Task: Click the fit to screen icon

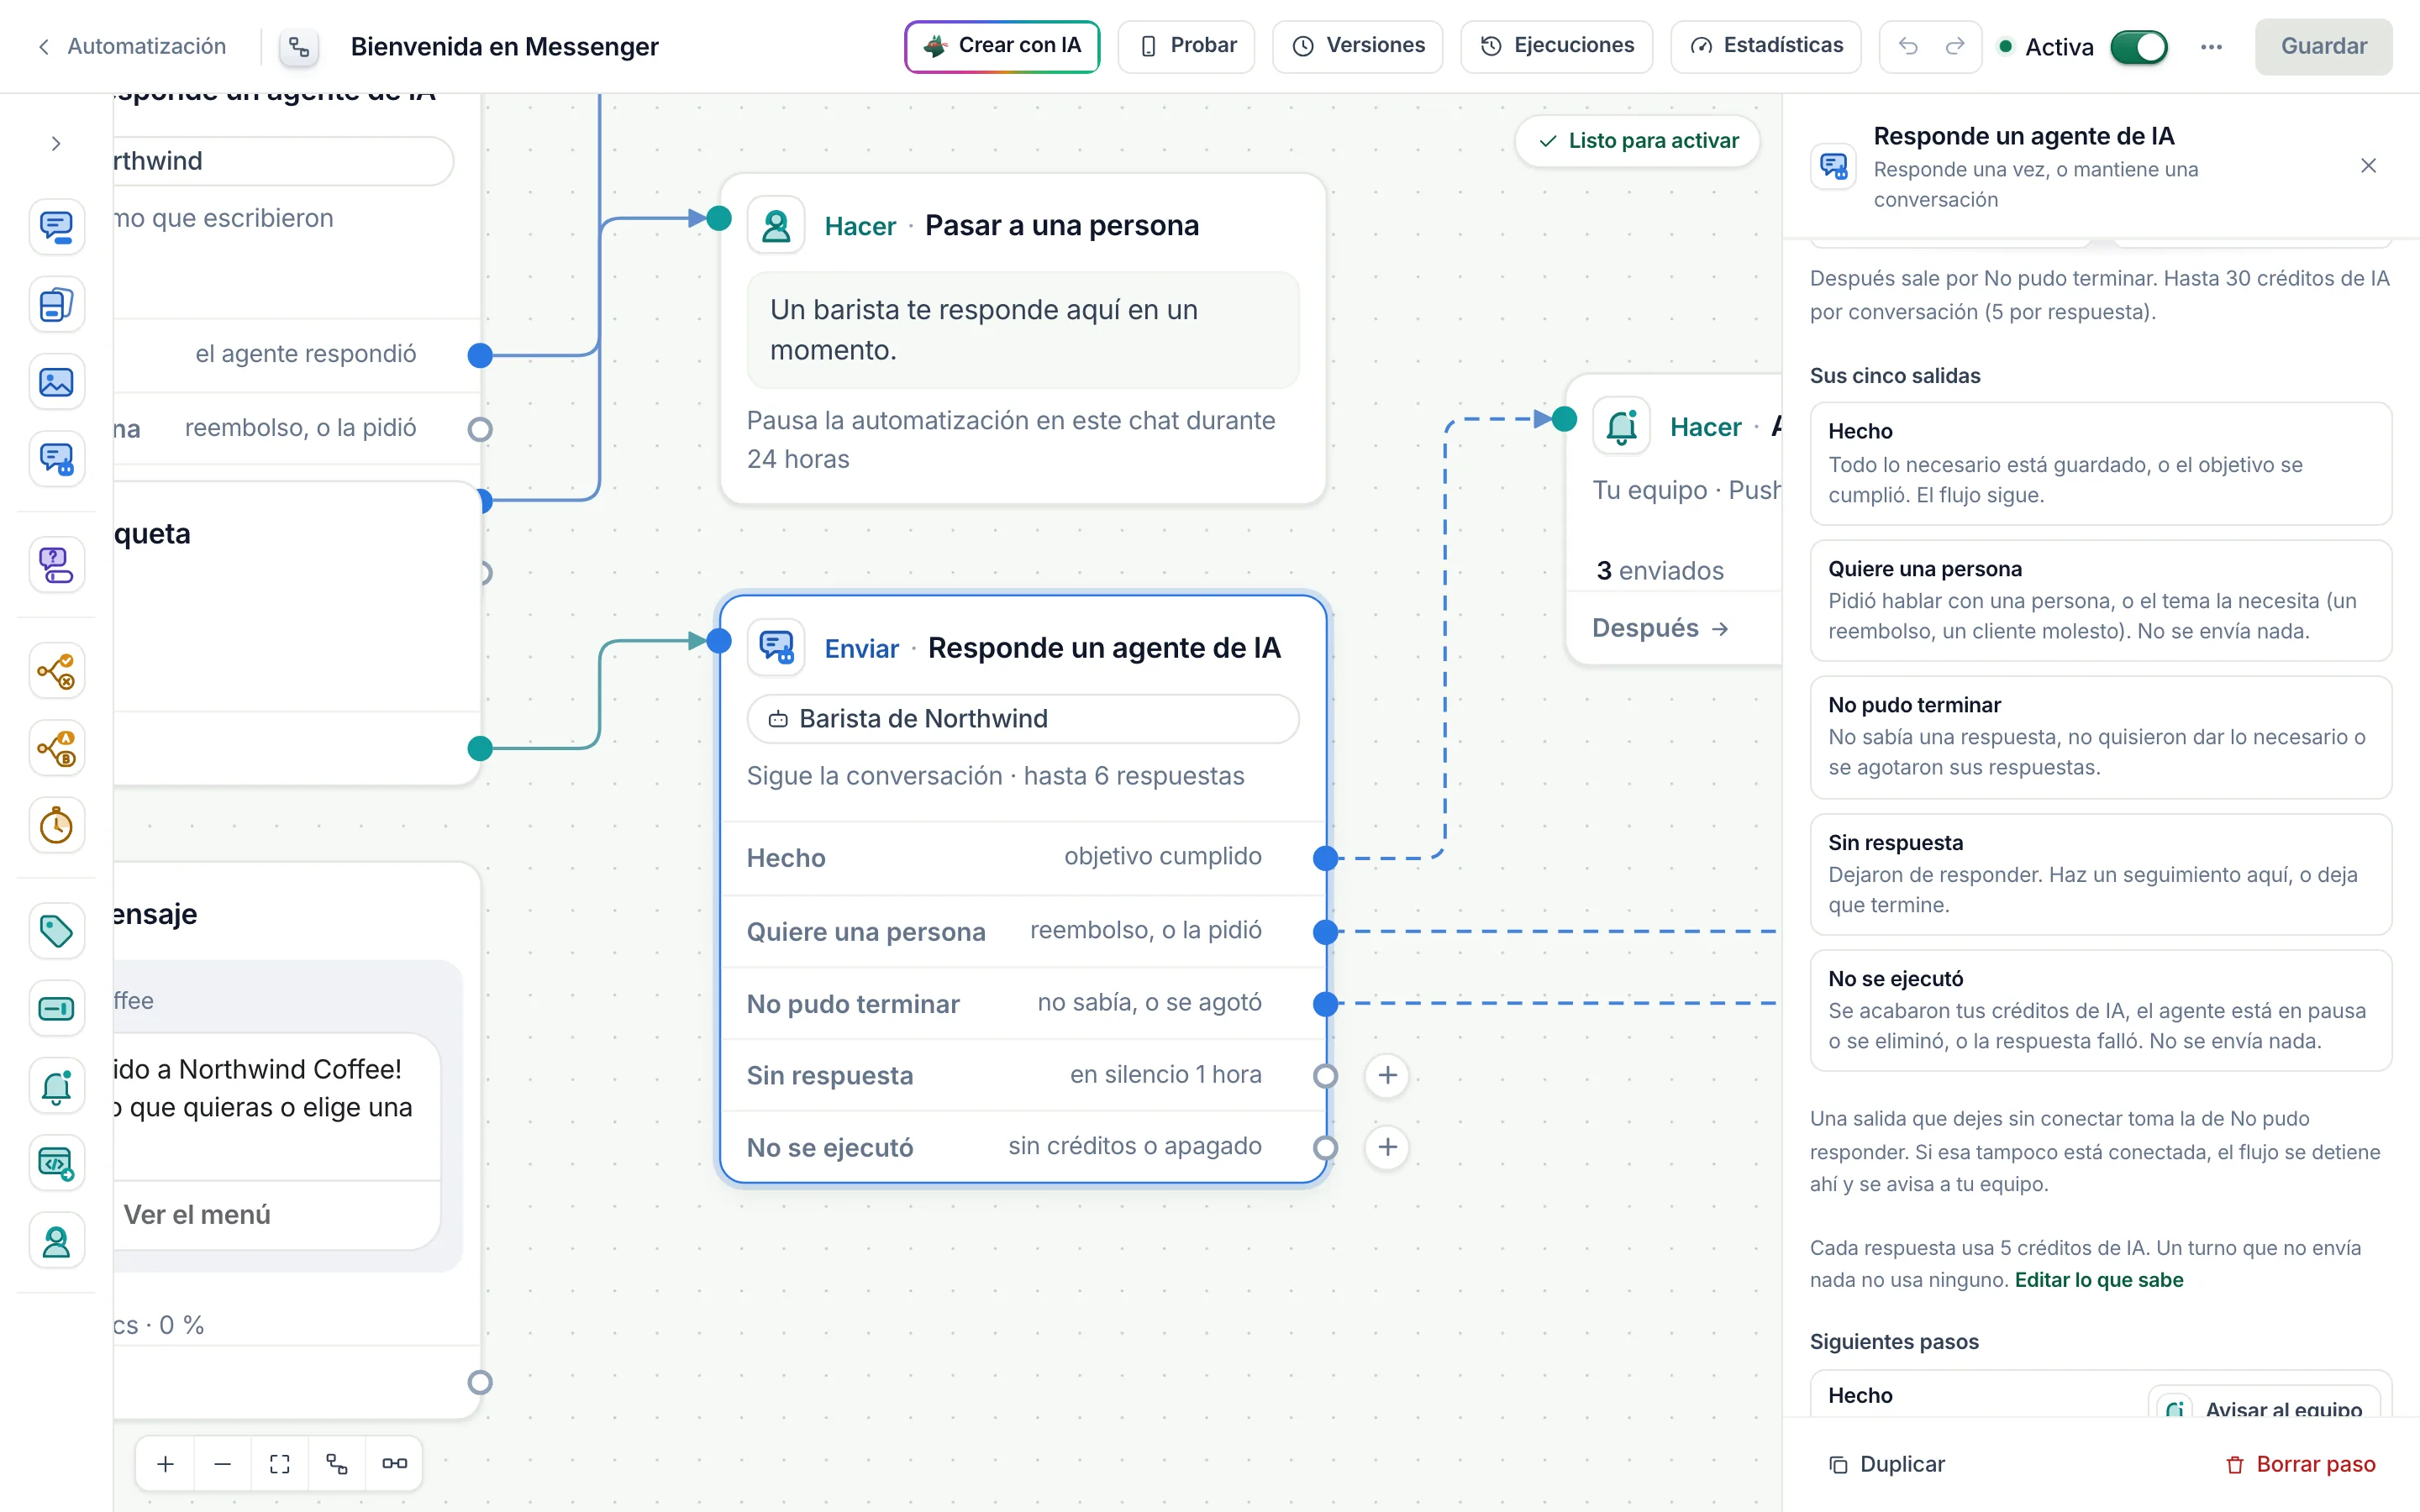Action: point(280,1464)
